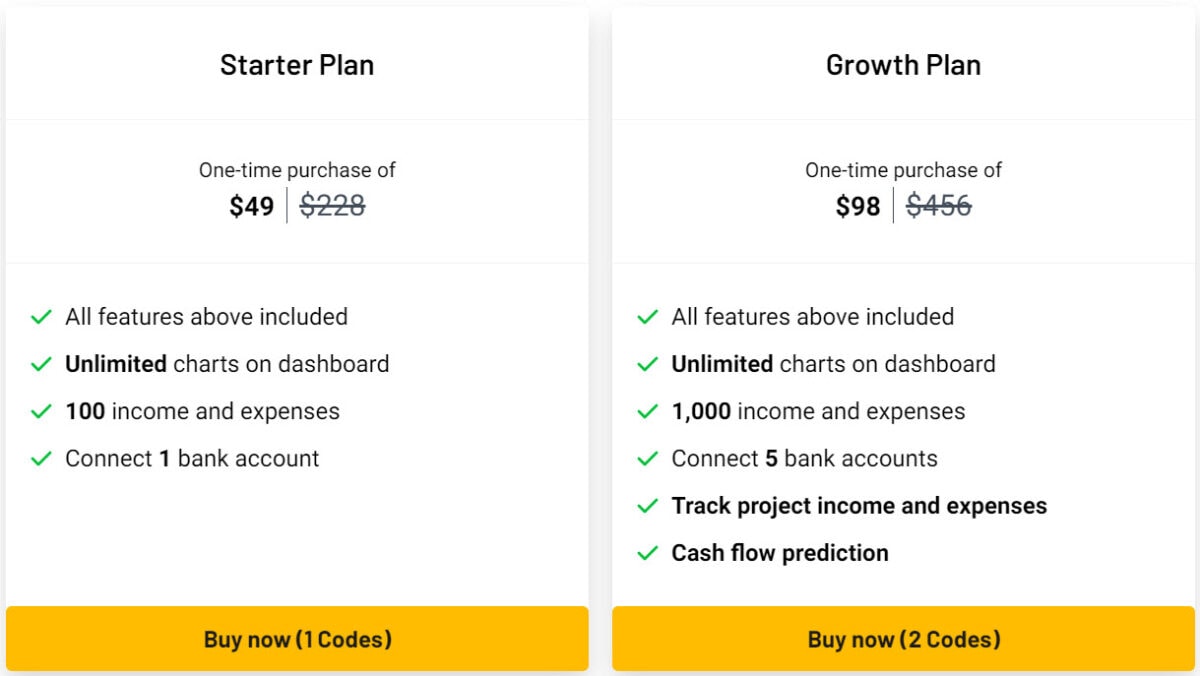
Task: Click Growth's checkmark for all features above included
Action: point(646,317)
